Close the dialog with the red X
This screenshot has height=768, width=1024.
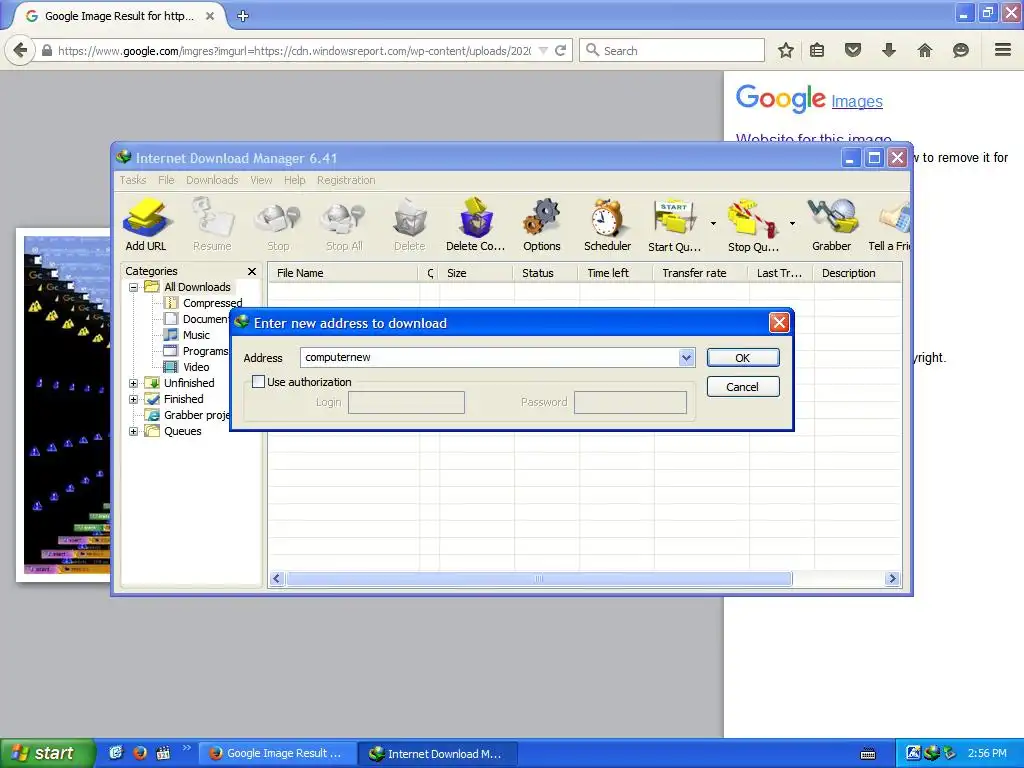click(x=779, y=323)
